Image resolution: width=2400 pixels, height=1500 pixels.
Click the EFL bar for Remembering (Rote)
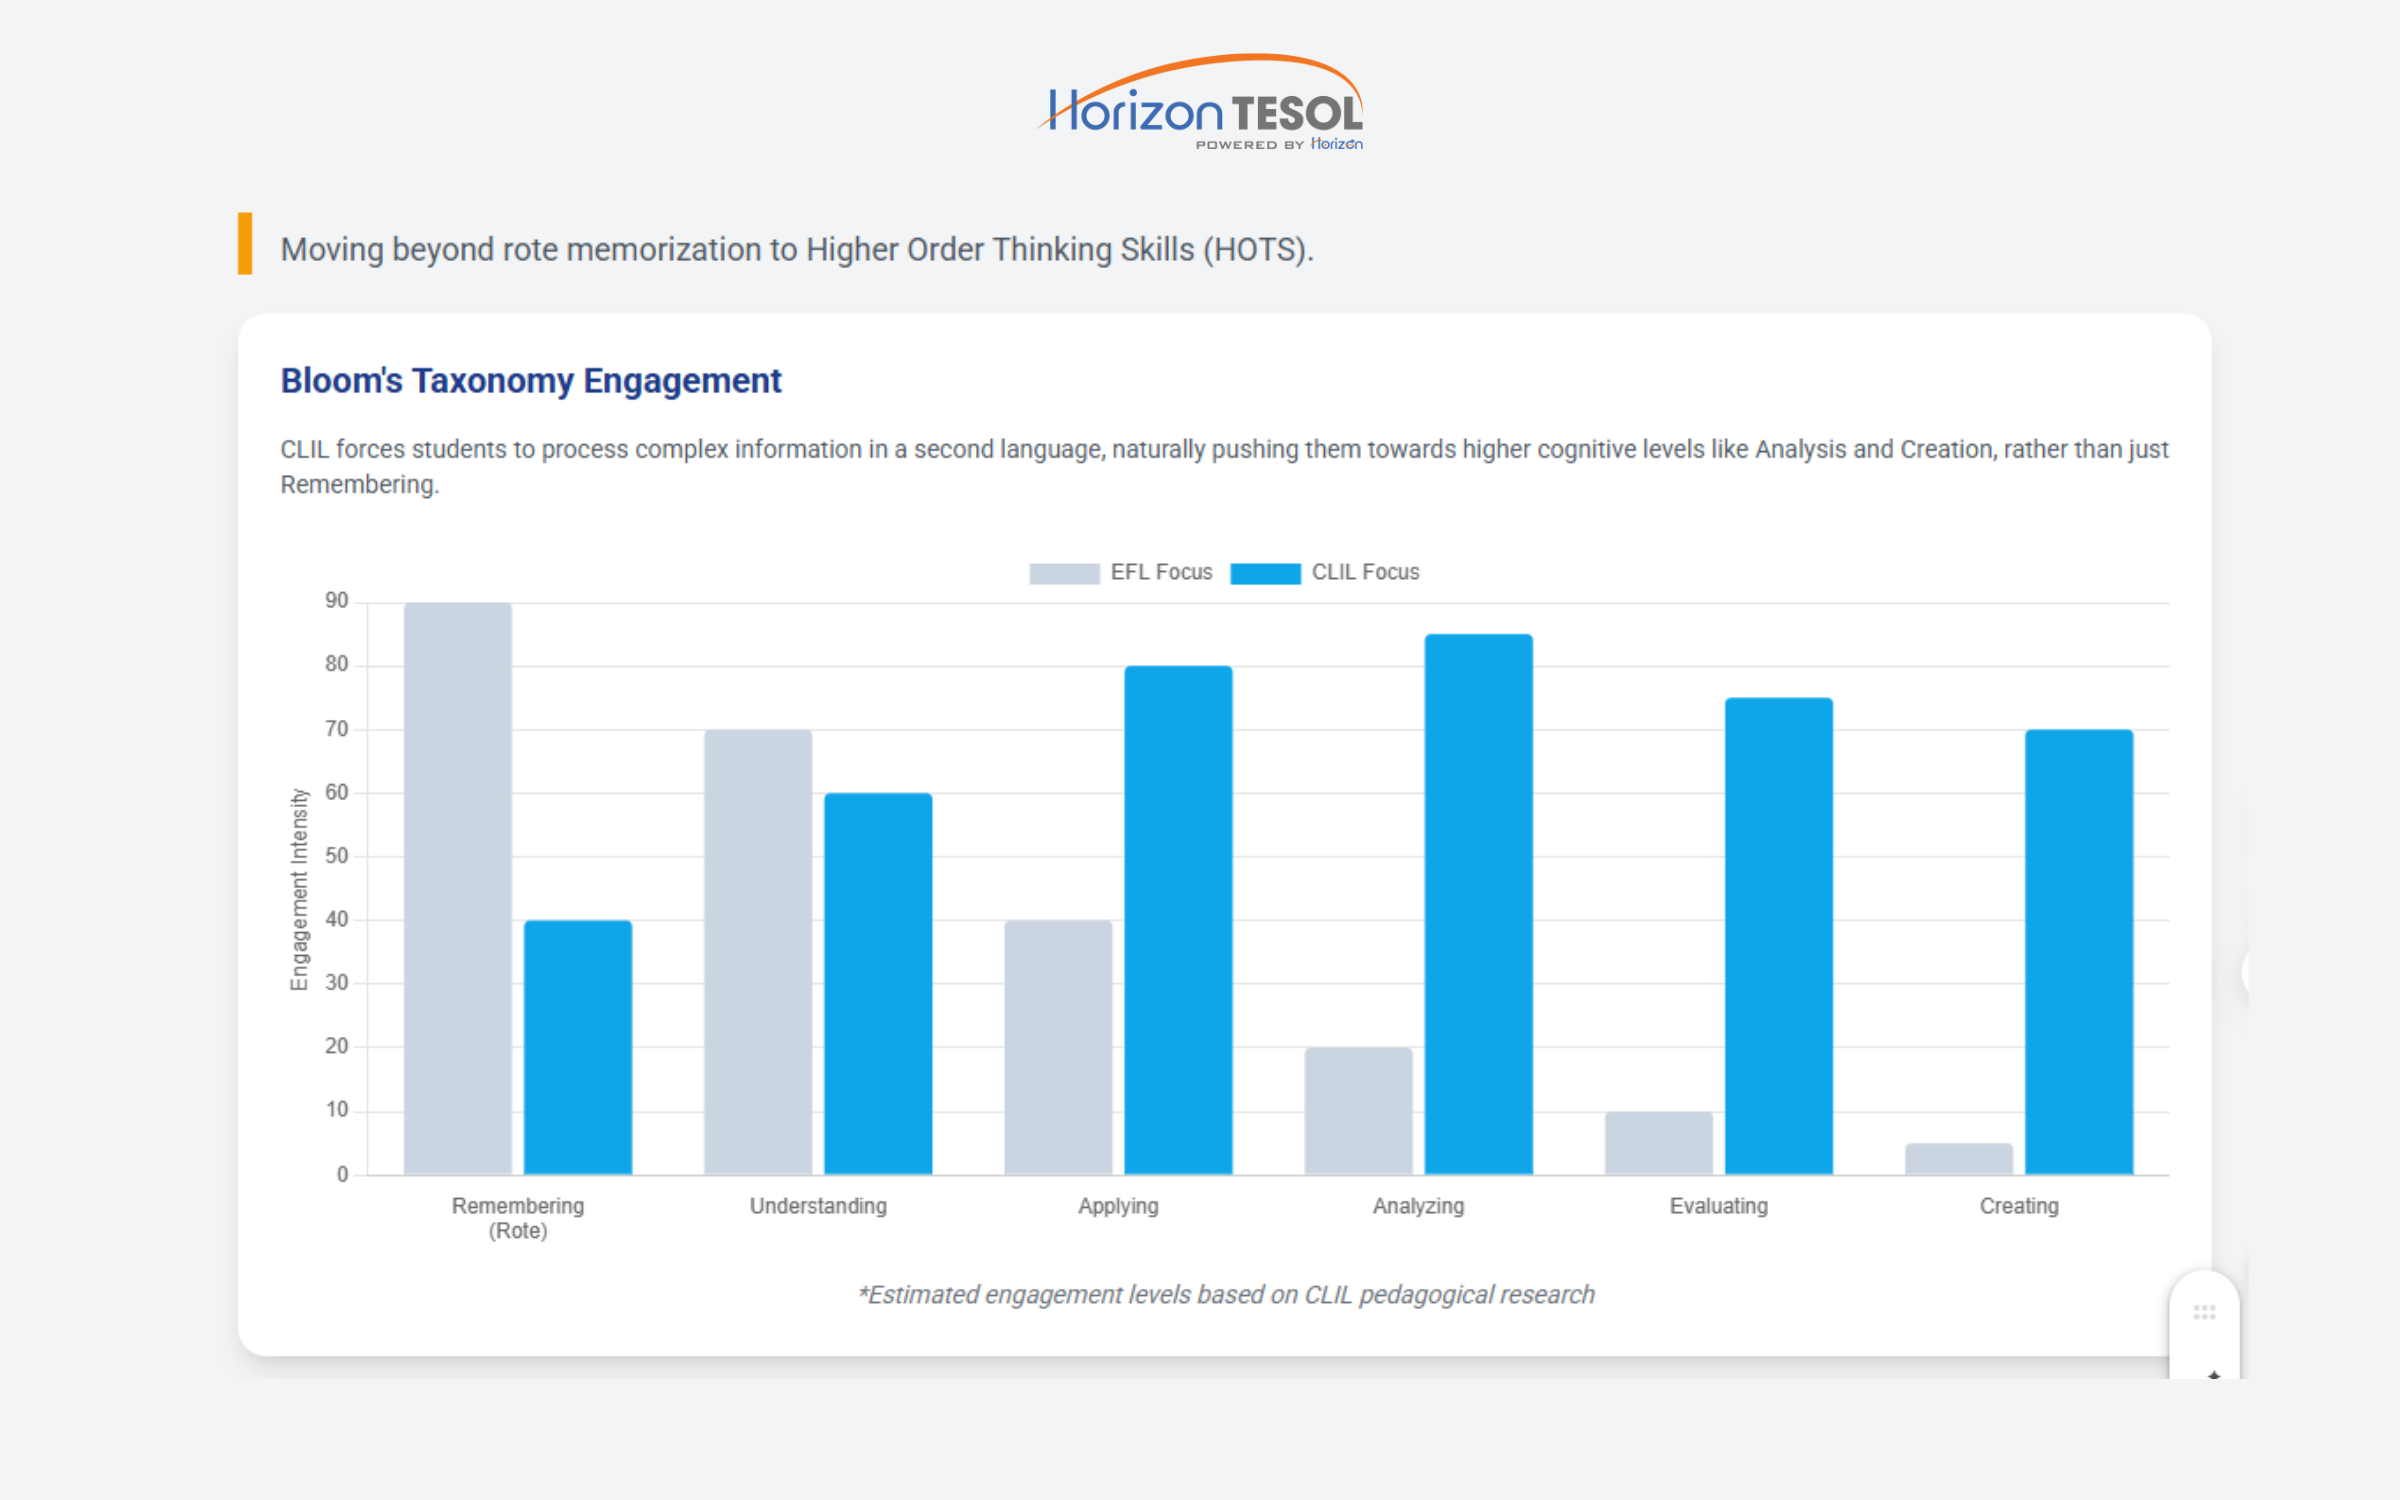[458, 888]
